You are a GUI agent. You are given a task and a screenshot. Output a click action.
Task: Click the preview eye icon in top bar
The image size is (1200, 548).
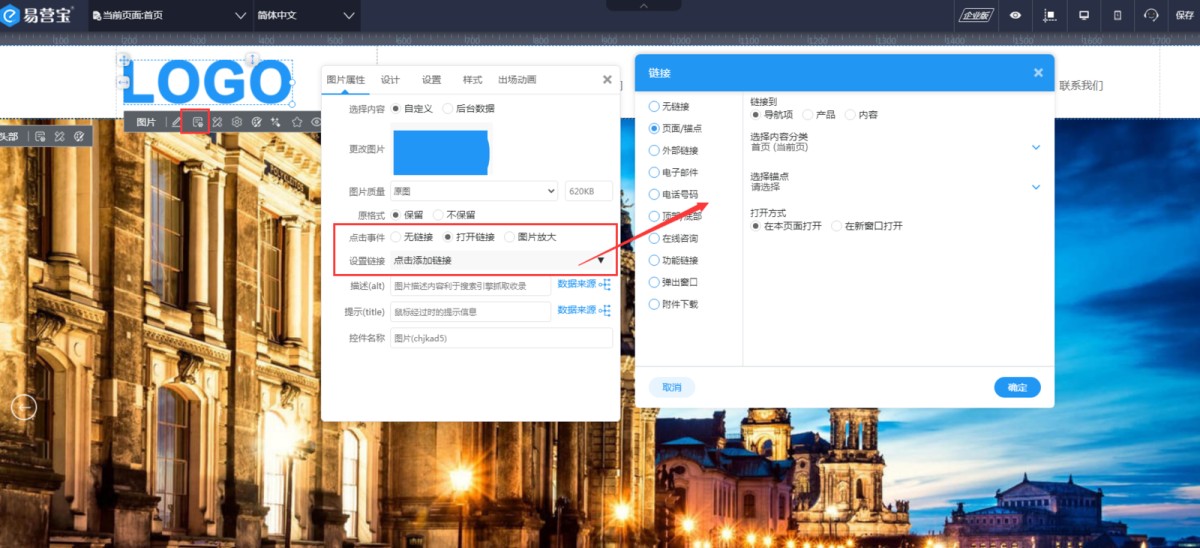tap(1015, 15)
